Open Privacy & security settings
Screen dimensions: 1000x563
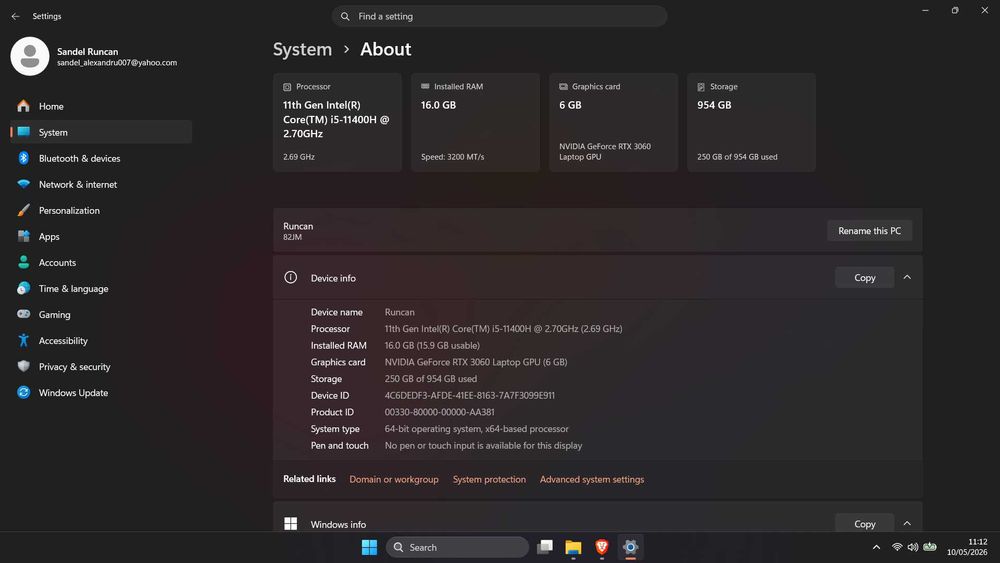click(x=101, y=367)
